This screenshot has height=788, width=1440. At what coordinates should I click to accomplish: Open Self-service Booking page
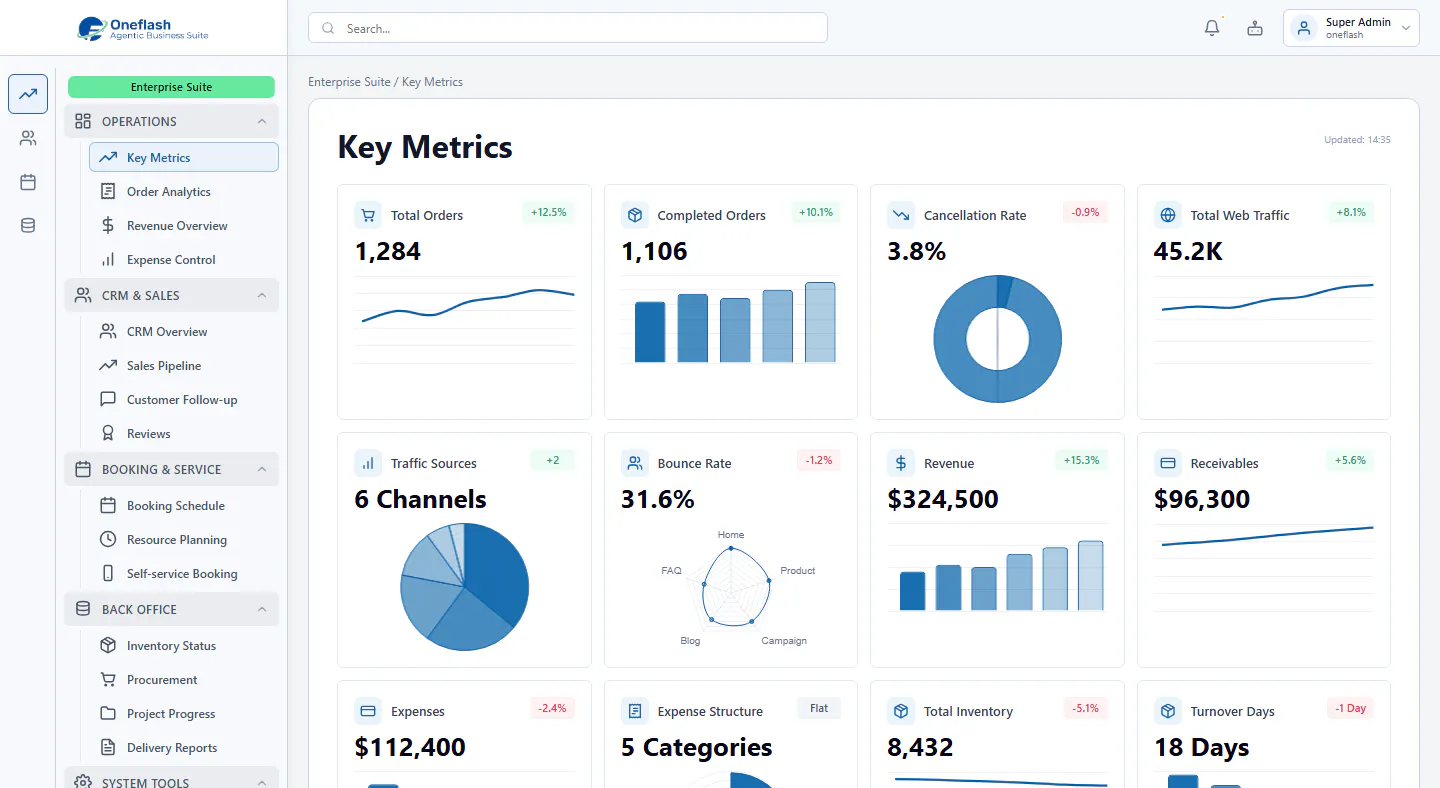tap(184, 573)
